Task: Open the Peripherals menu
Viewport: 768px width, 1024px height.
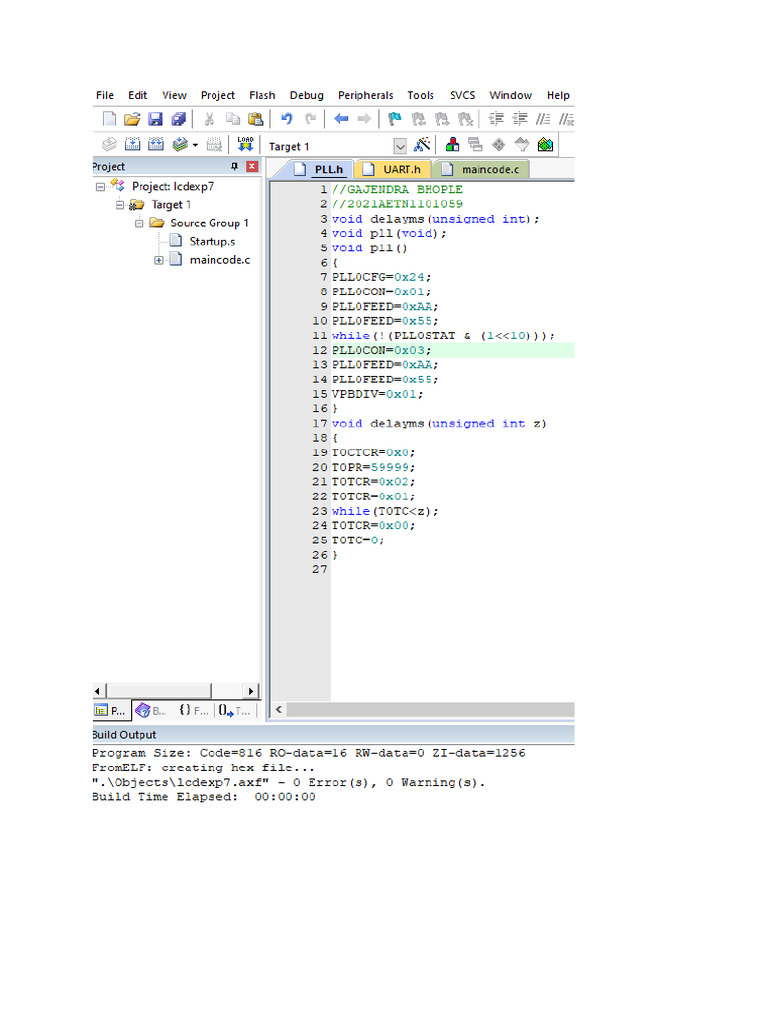Action: pyautogui.click(x=365, y=95)
